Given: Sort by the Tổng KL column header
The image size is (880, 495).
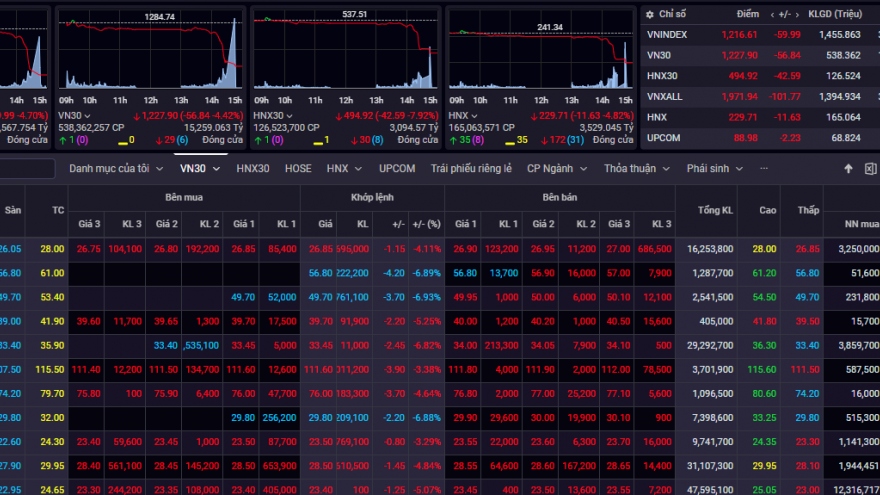Looking at the screenshot, I should pyautogui.click(x=711, y=211).
